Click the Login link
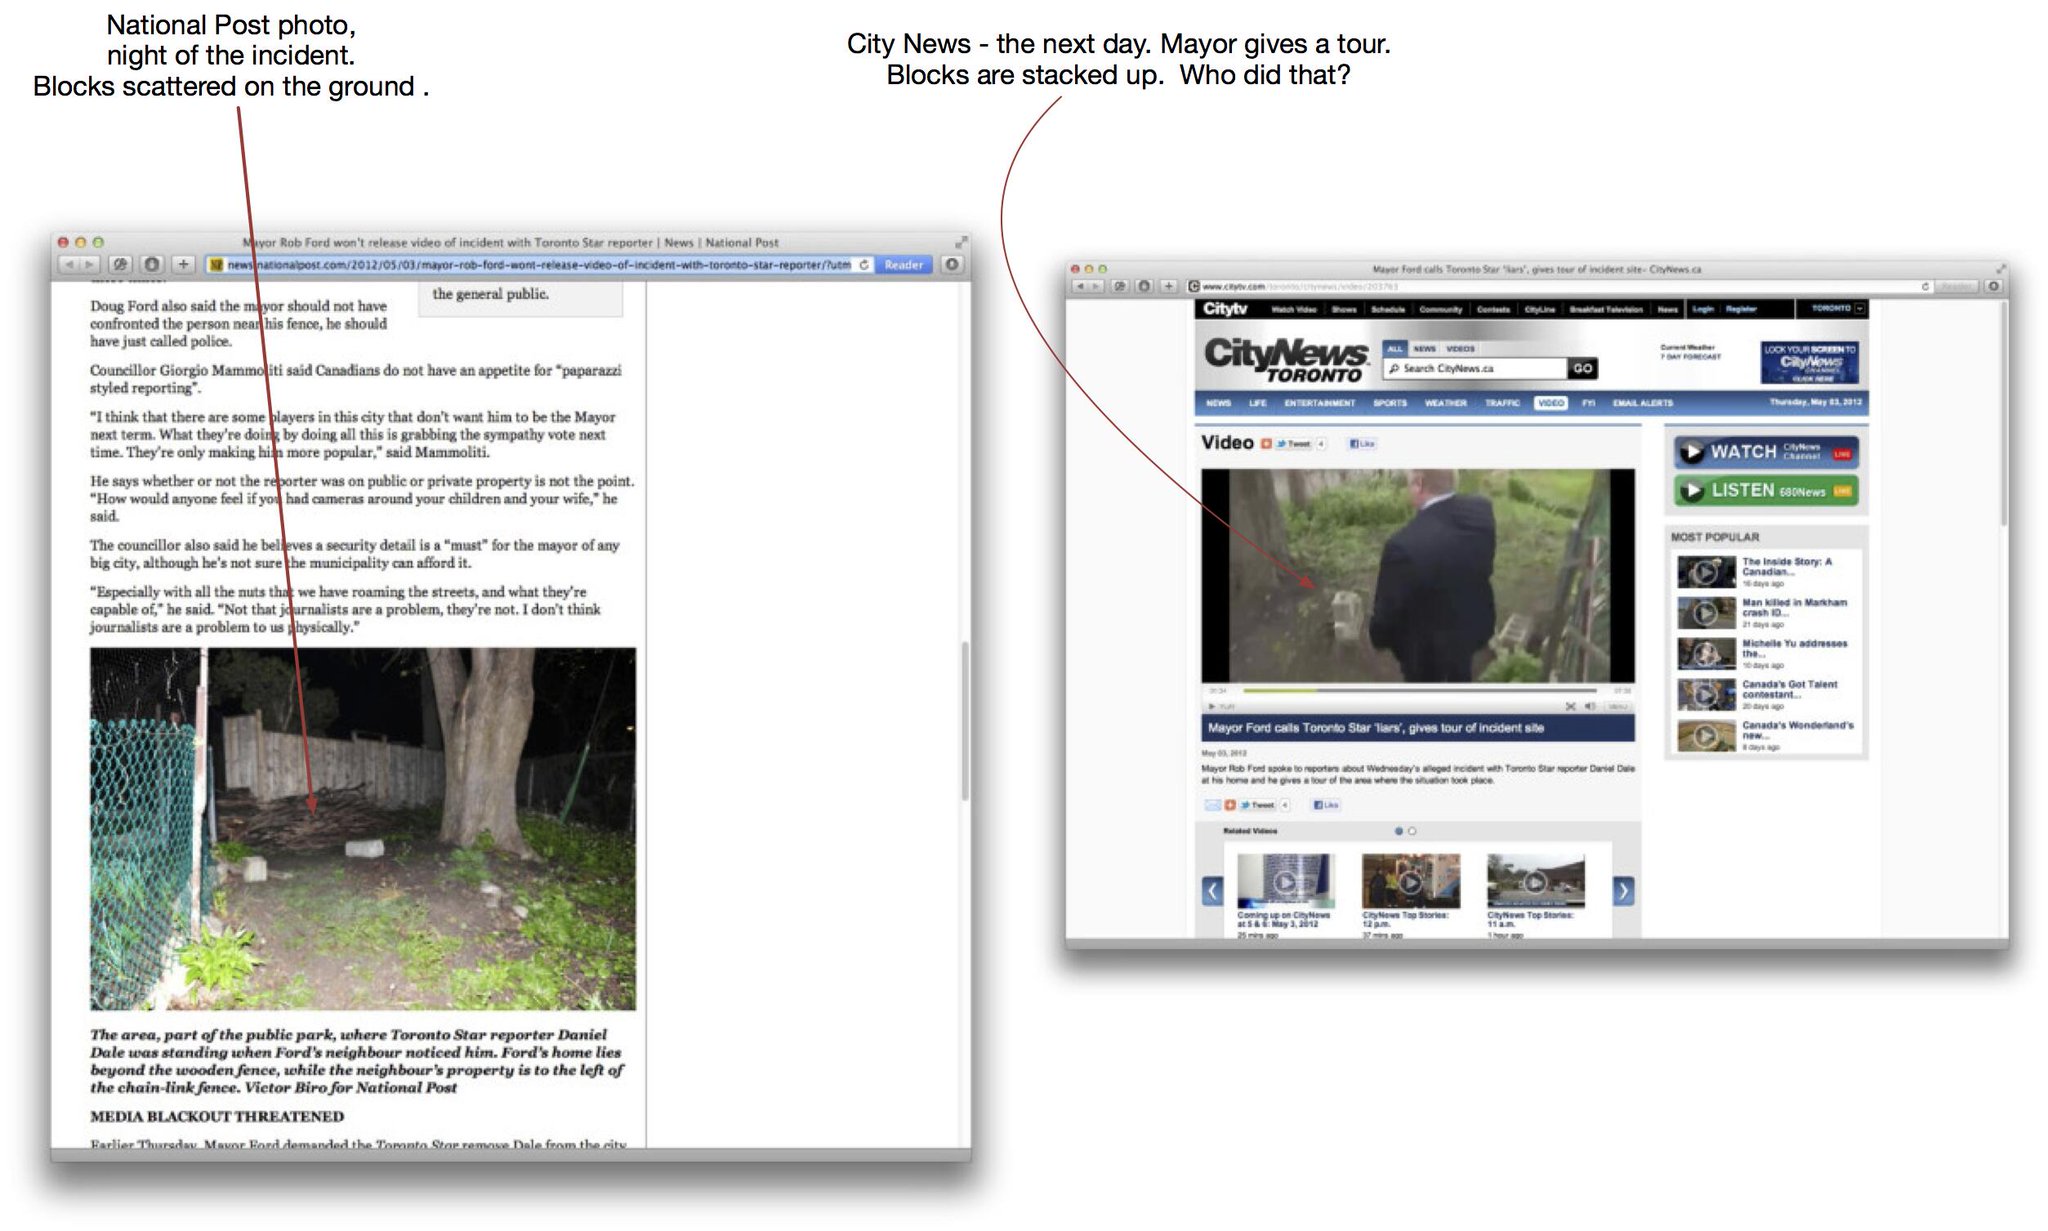The image size is (2048, 1231). (x=1703, y=309)
